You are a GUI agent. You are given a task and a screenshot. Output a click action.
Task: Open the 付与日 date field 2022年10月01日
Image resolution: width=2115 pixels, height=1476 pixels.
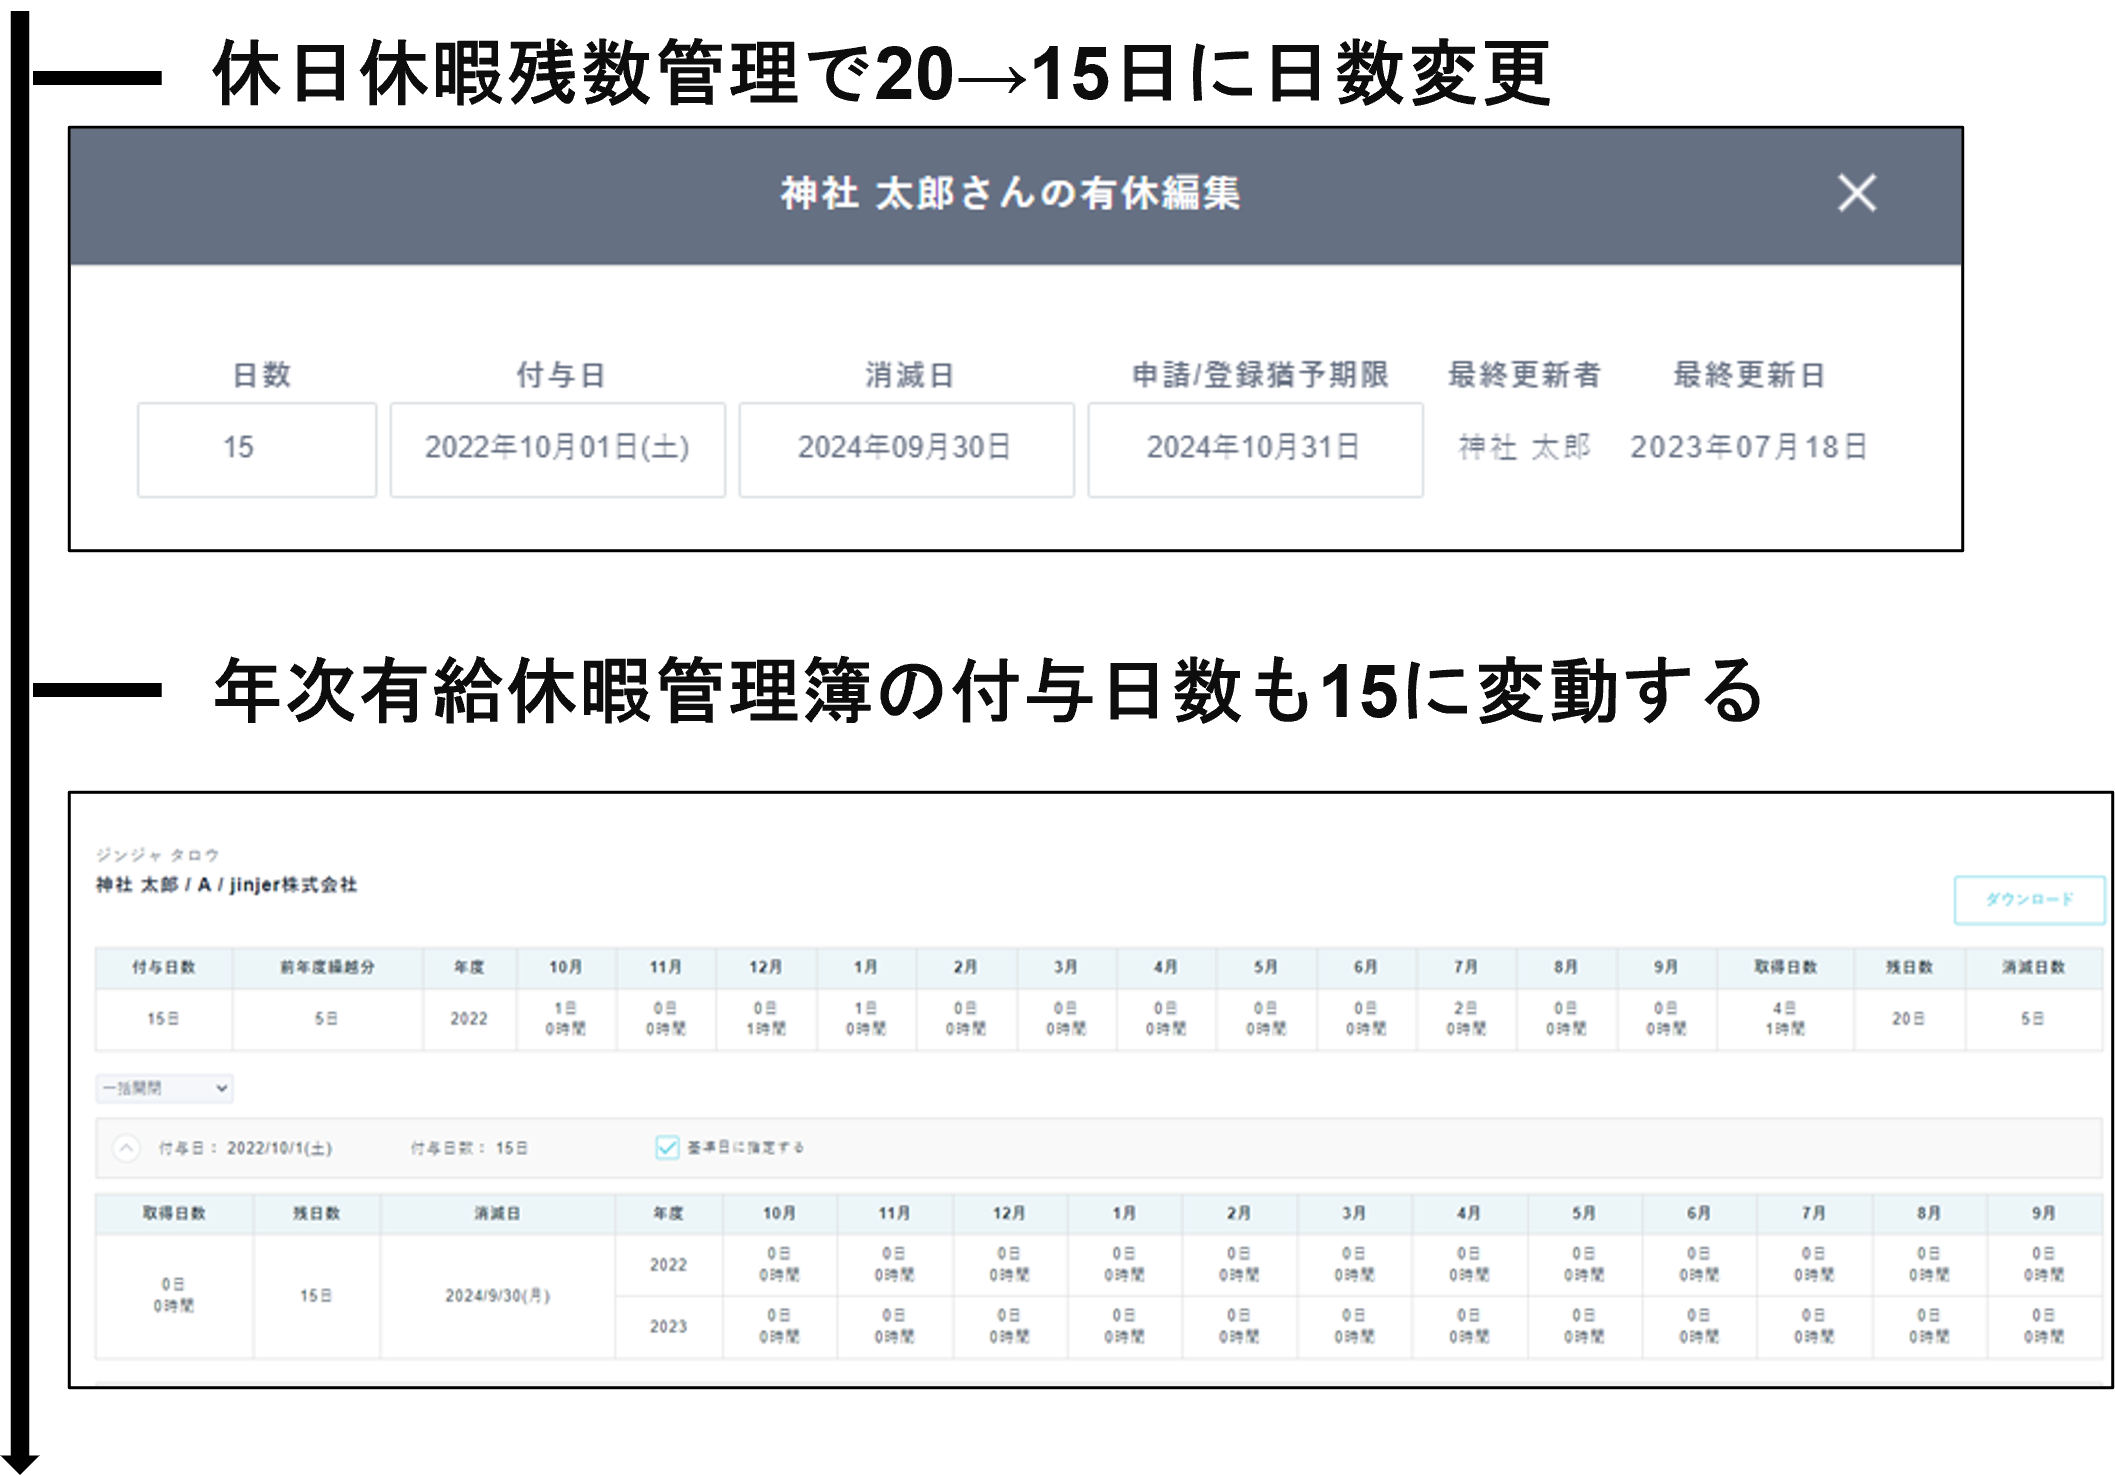point(557,449)
